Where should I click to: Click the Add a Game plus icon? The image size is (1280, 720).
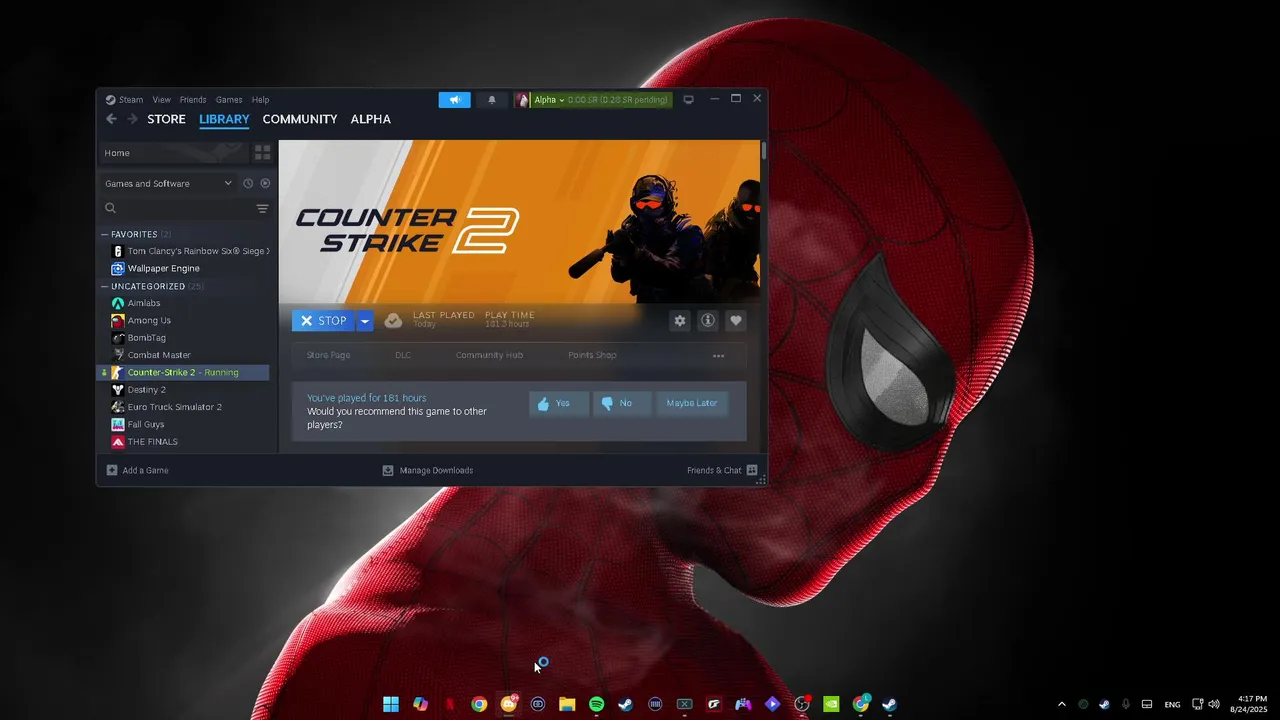[x=112, y=470]
